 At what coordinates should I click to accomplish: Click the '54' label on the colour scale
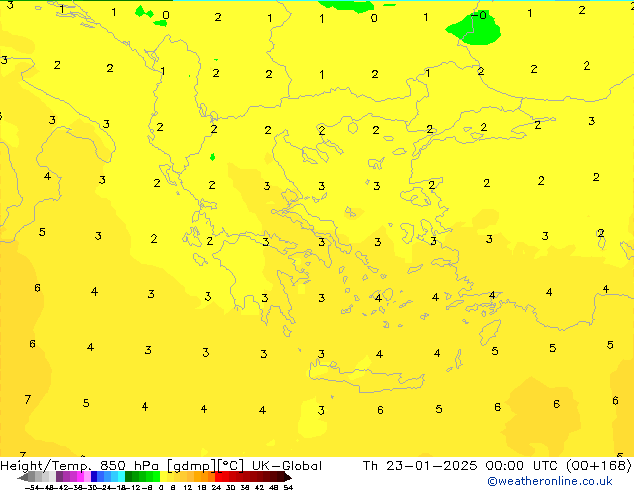click(288, 487)
